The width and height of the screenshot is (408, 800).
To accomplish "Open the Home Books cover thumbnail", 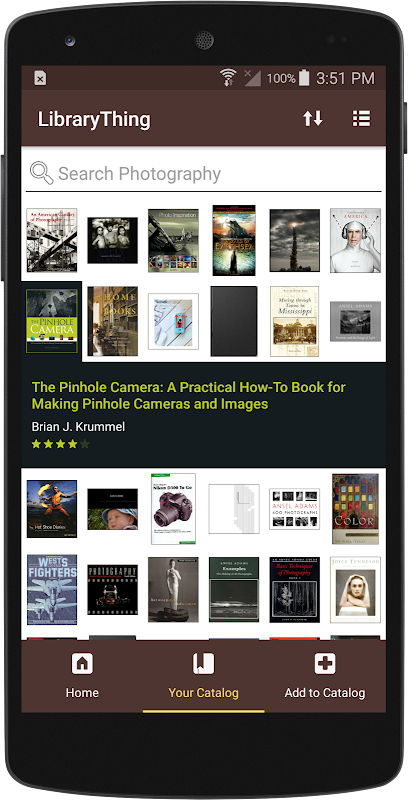I will (x=112, y=321).
